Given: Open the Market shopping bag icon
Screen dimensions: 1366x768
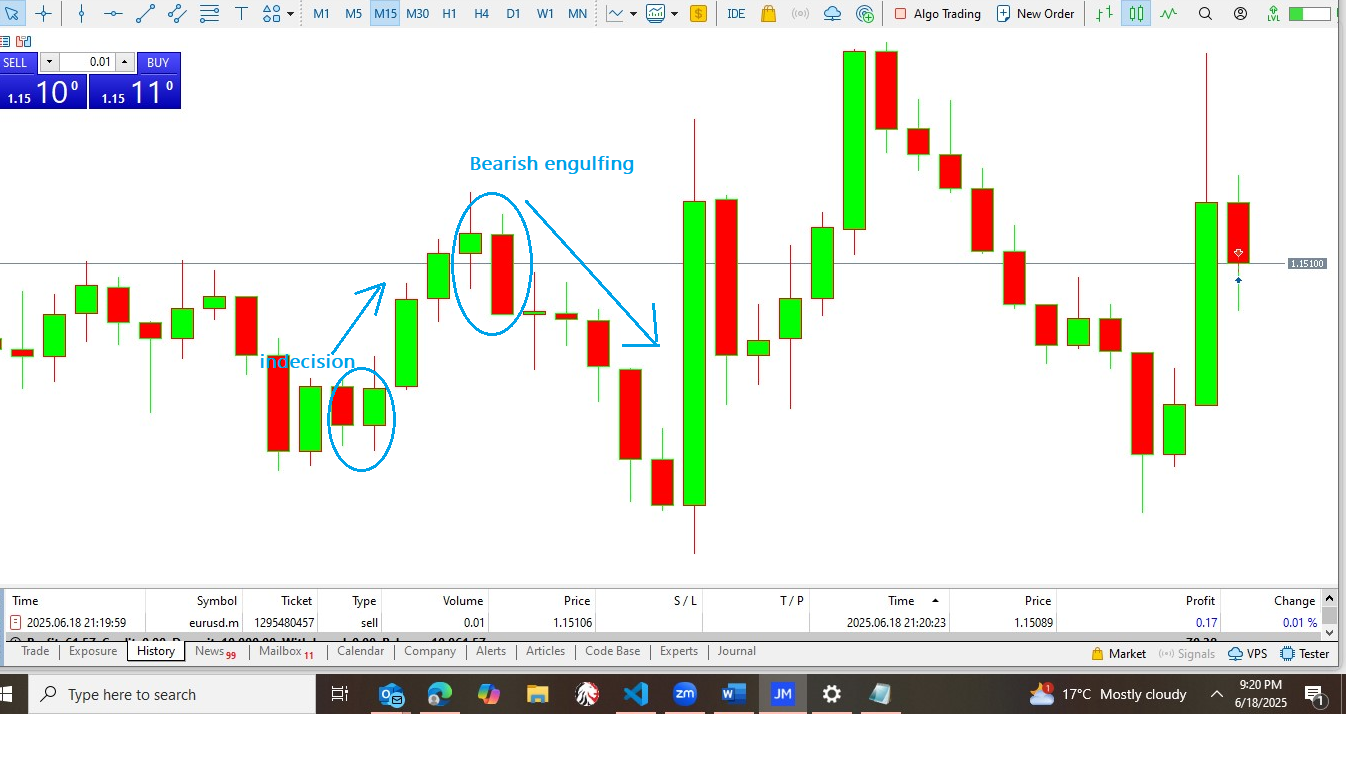Looking at the screenshot, I should coord(768,14).
